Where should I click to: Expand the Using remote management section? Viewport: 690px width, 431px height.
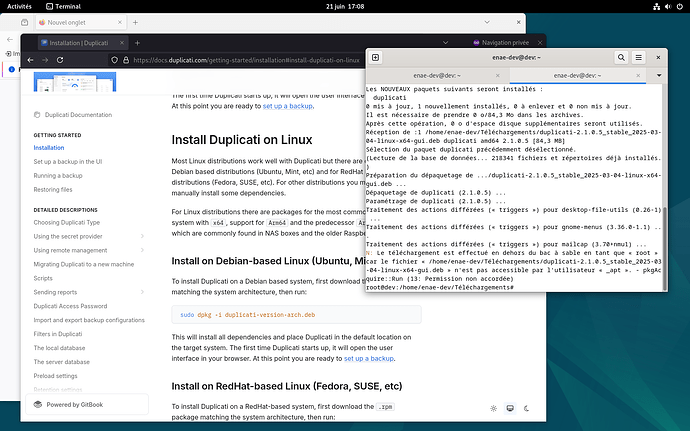(142, 250)
